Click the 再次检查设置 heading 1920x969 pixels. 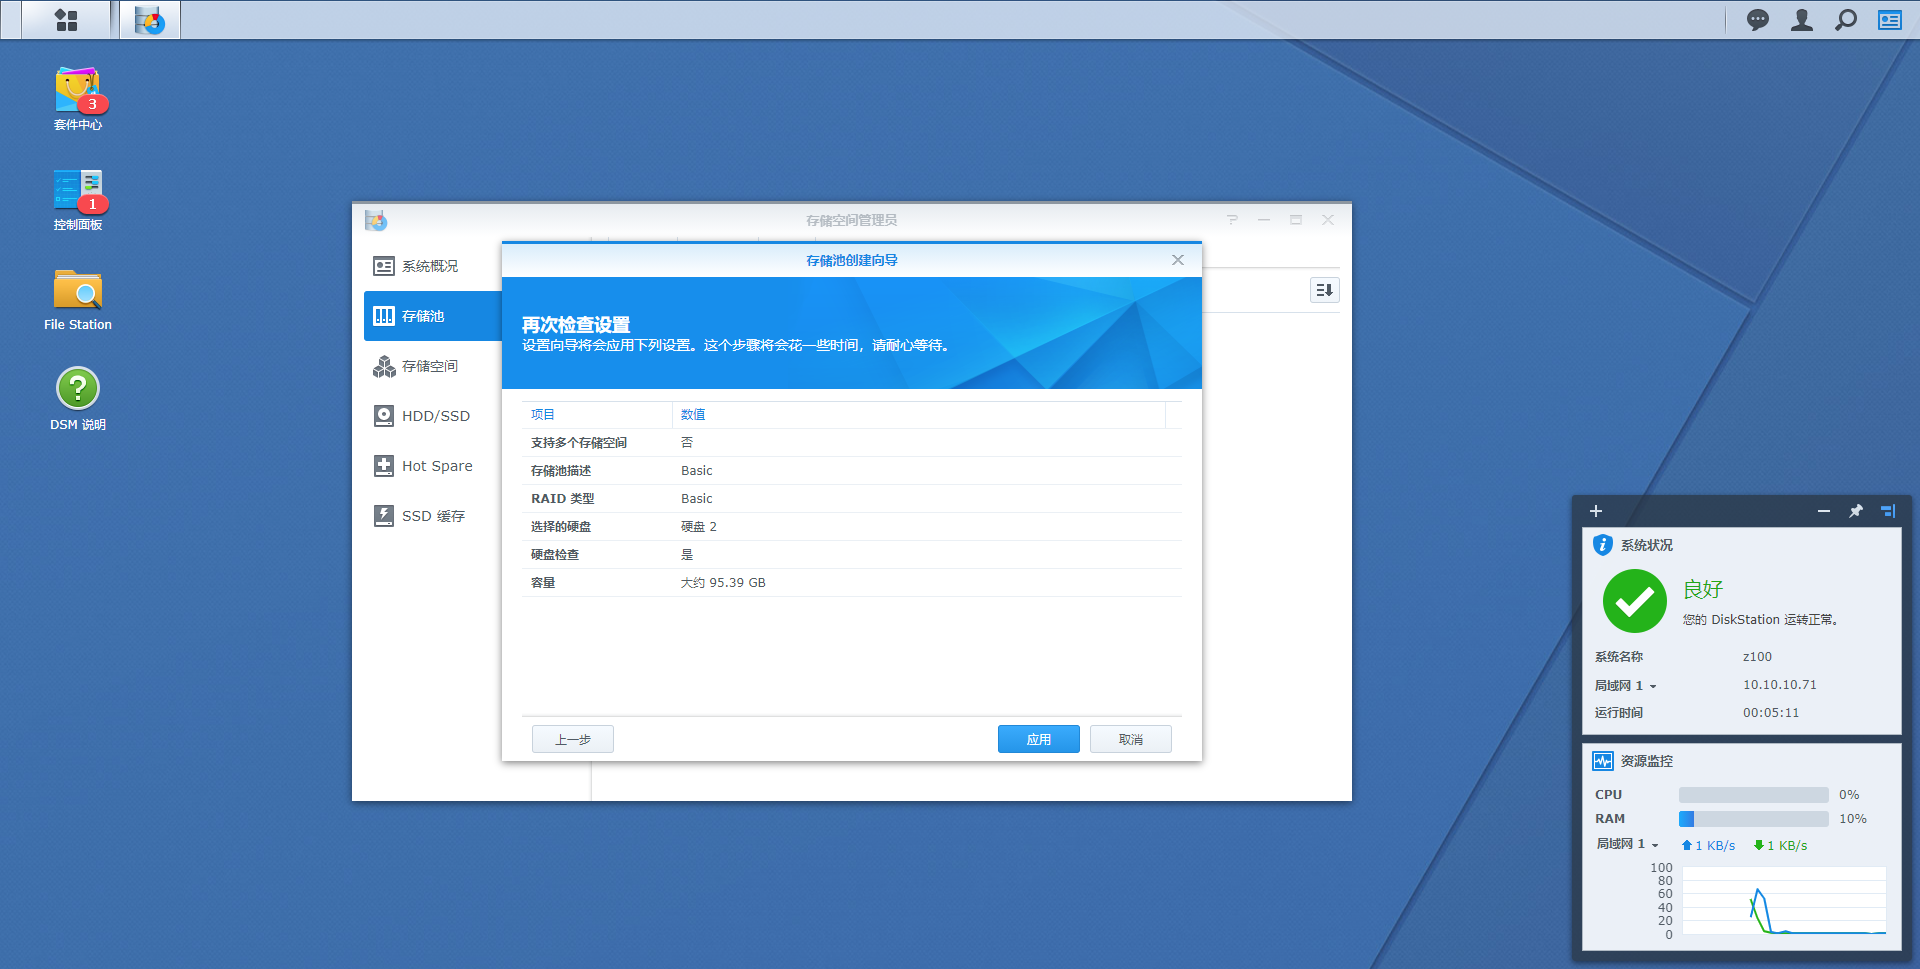(576, 325)
